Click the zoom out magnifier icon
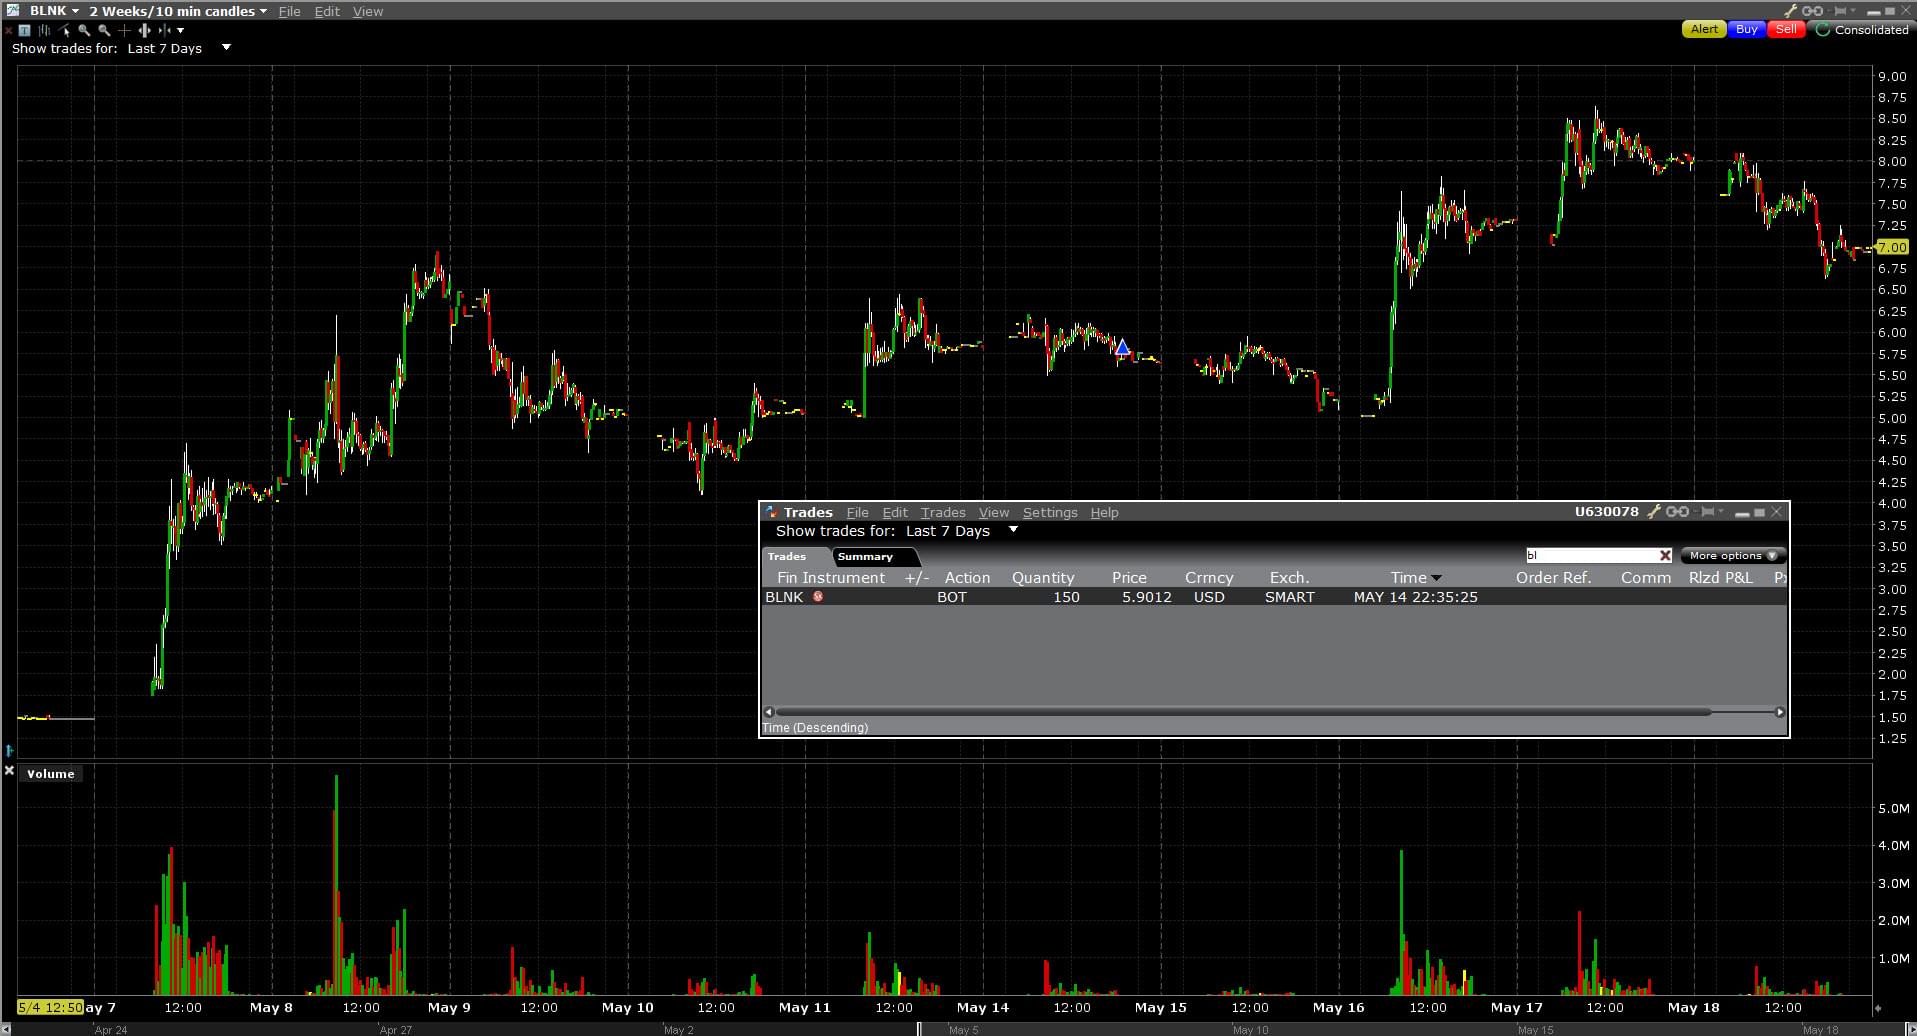The image size is (1917, 1036). (x=104, y=30)
